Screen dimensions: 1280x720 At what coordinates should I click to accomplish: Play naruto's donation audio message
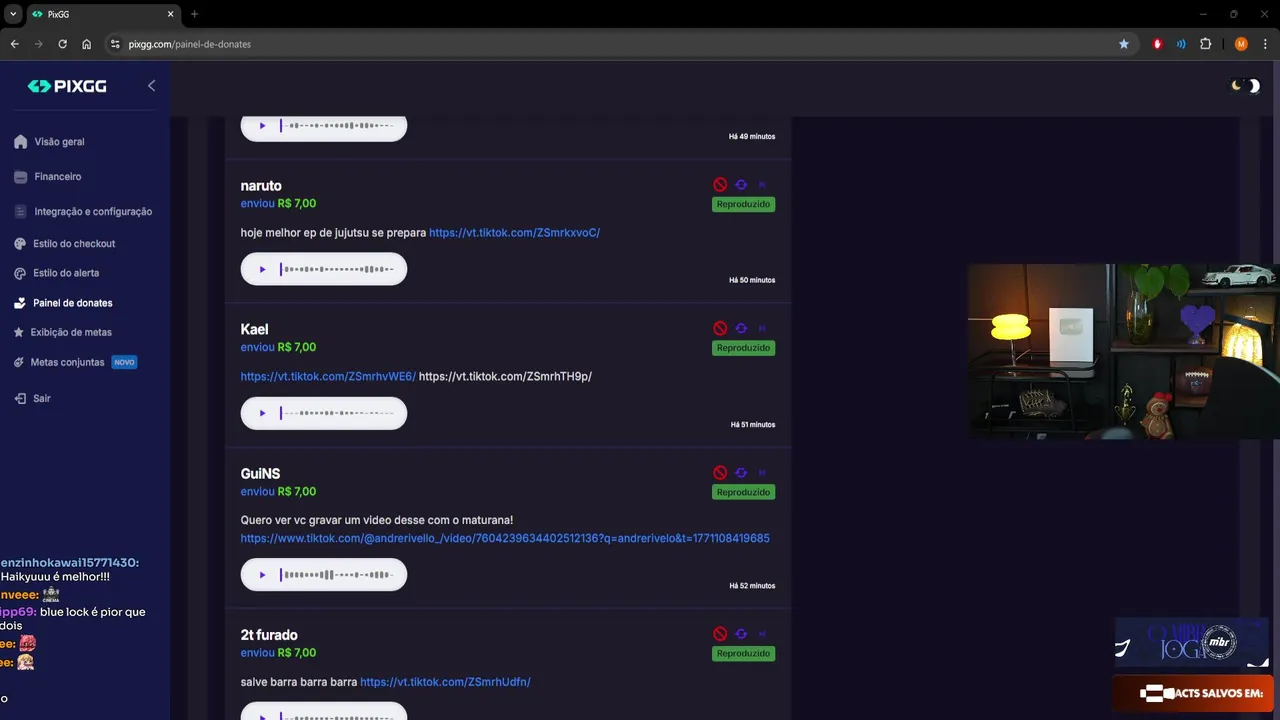(263, 269)
